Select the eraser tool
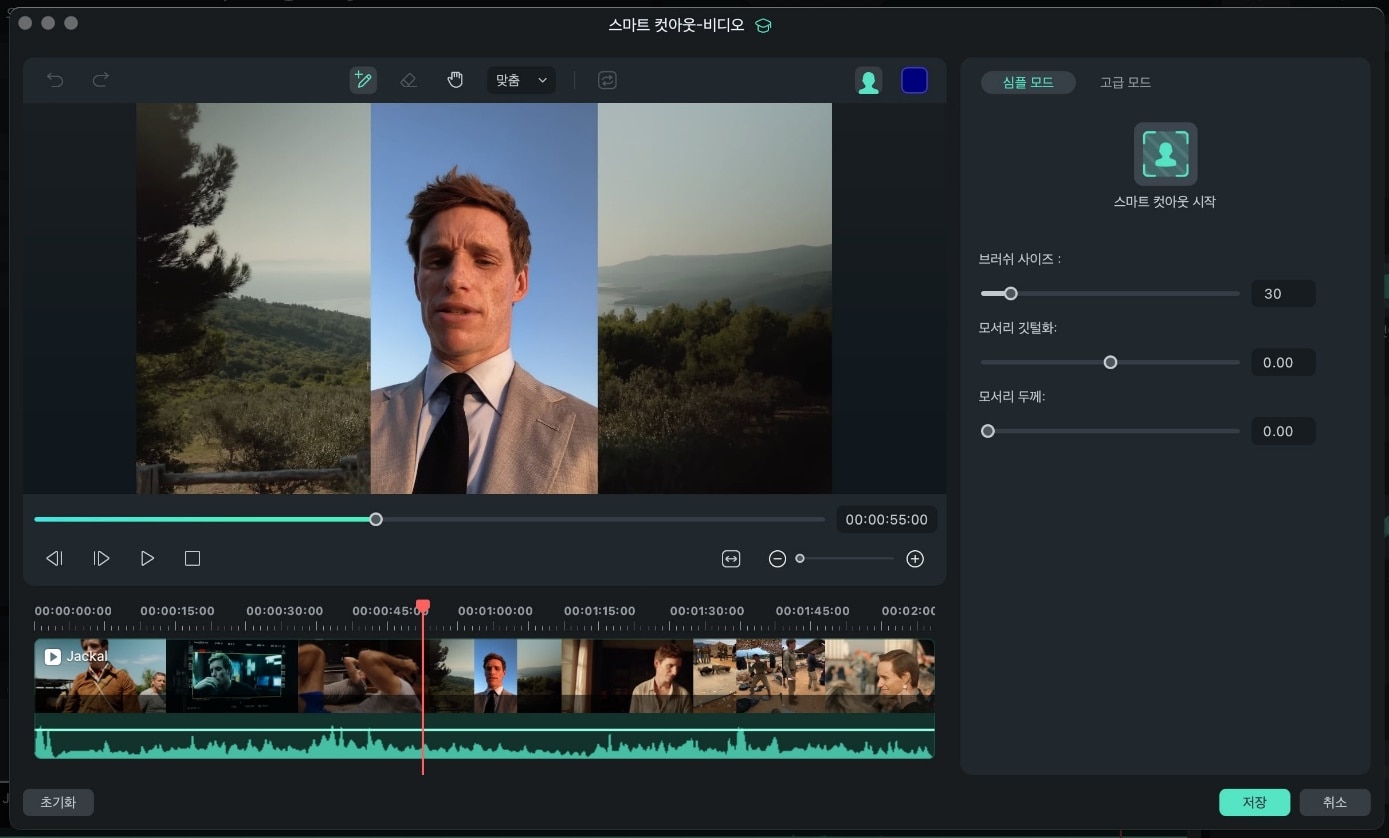The height and width of the screenshot is (838, 1389). click(x=408, y=80)
